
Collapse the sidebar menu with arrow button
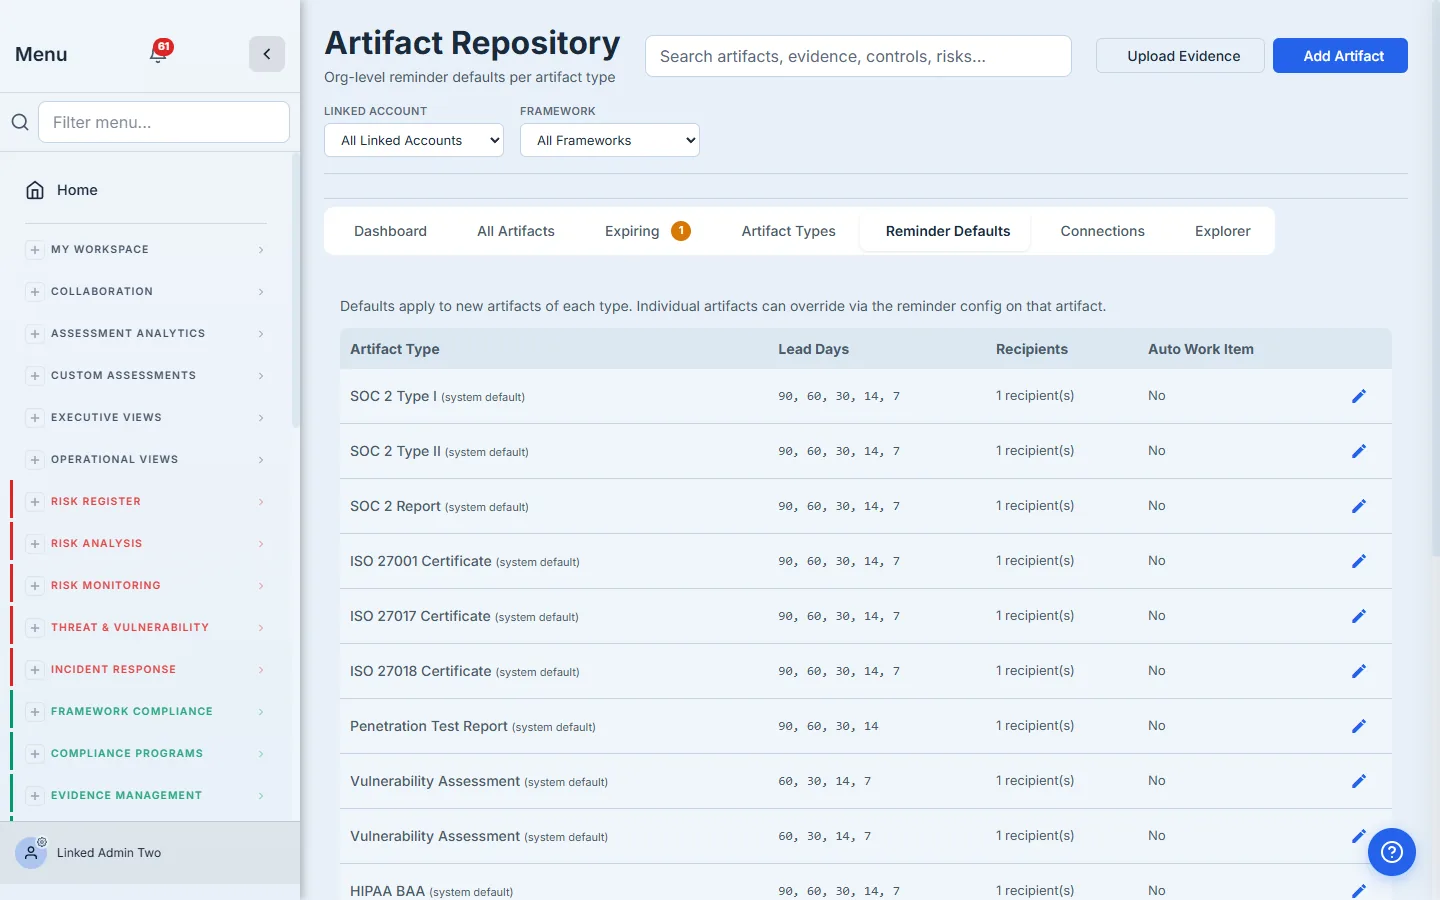pyautogui.click(x=267, y=54)
